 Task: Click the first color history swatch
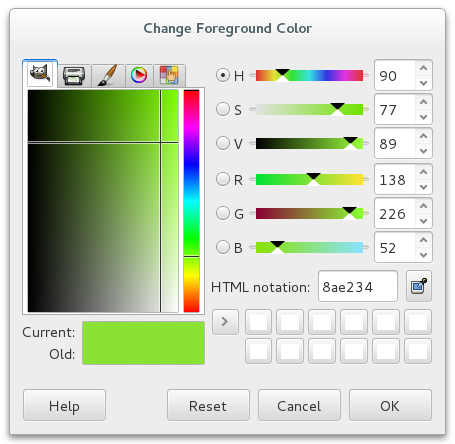(x=258, y=322)
